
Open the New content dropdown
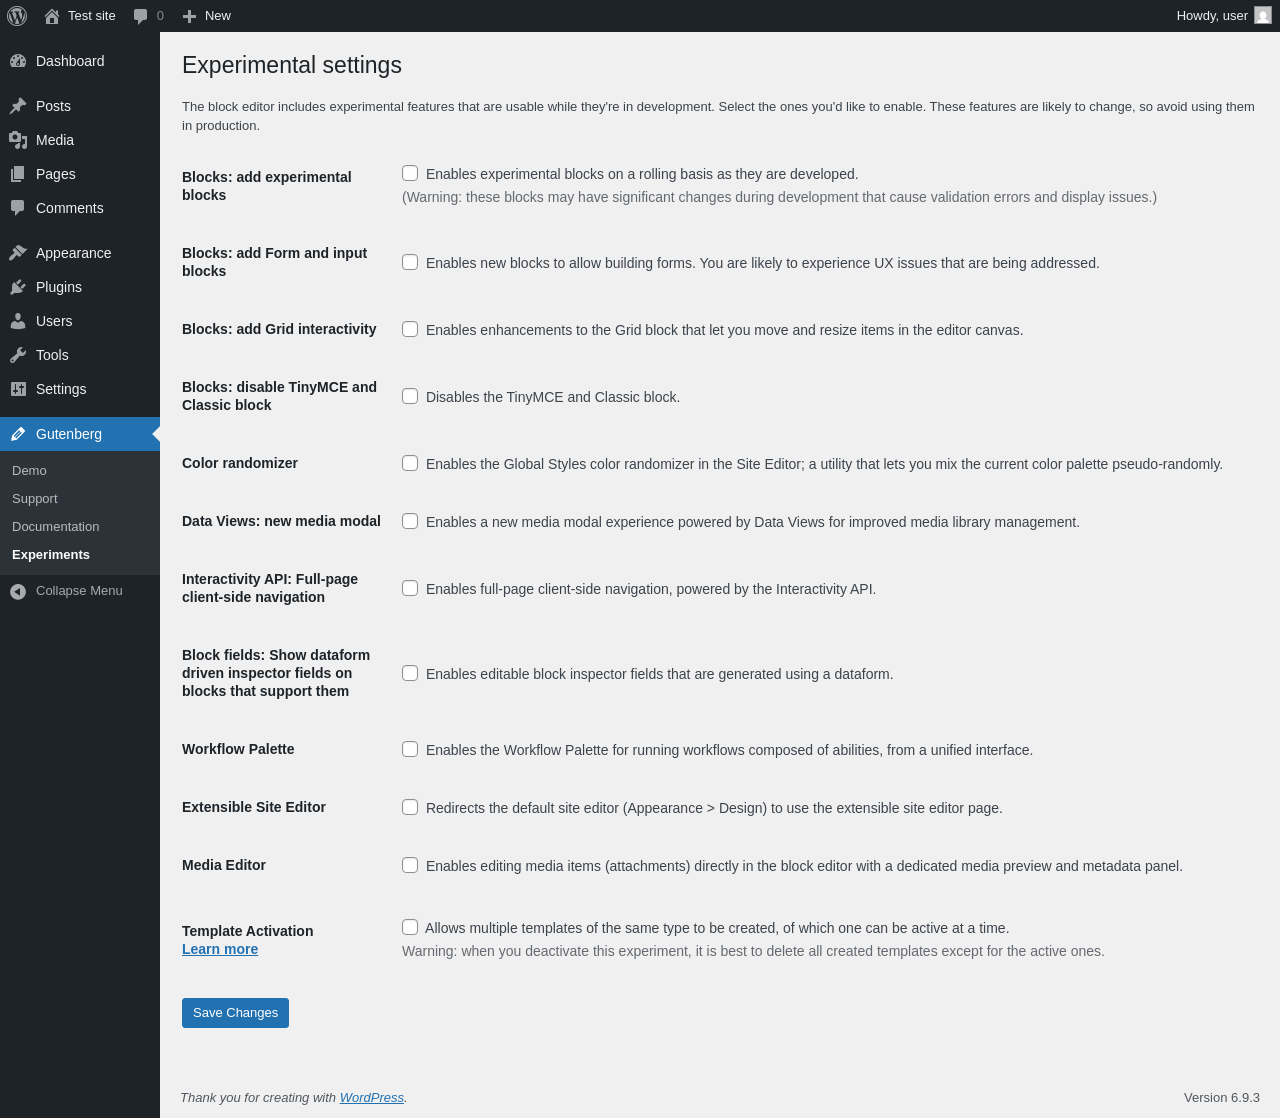(x=207, y=16)
